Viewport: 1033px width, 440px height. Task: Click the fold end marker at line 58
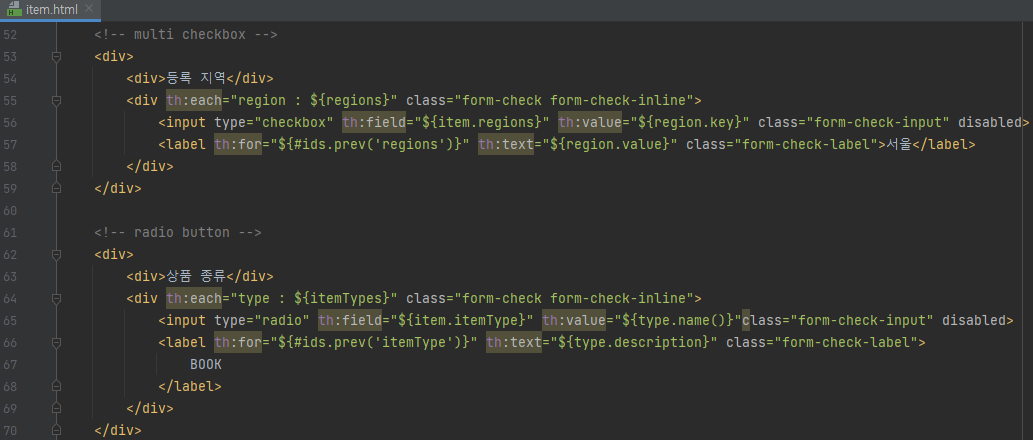[56, 167]
